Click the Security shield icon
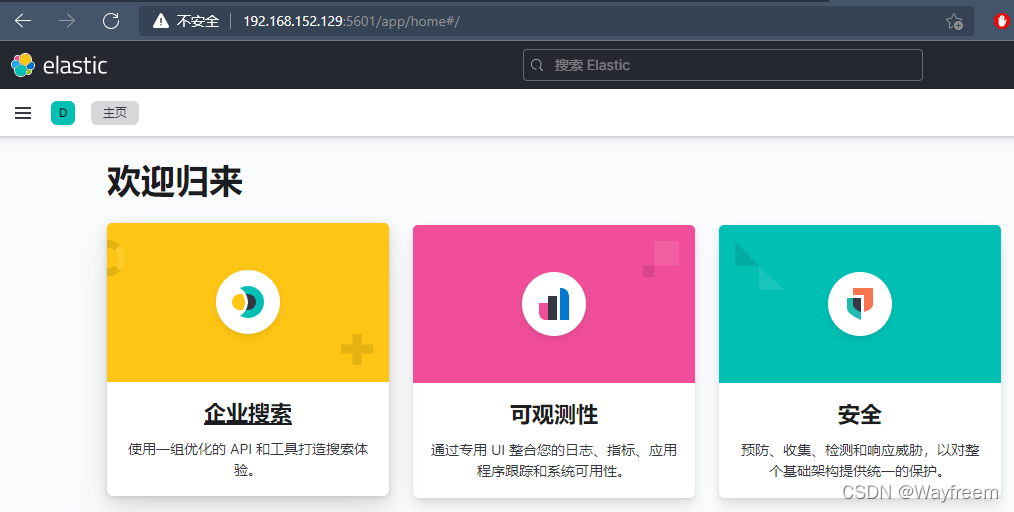The width and height of the screenshot is (1014, 512). coord(859,304)
